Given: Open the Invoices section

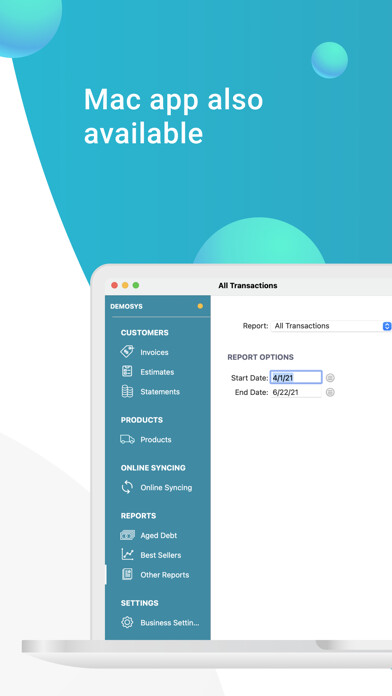Looking at the screenshot, I should 154,352.
